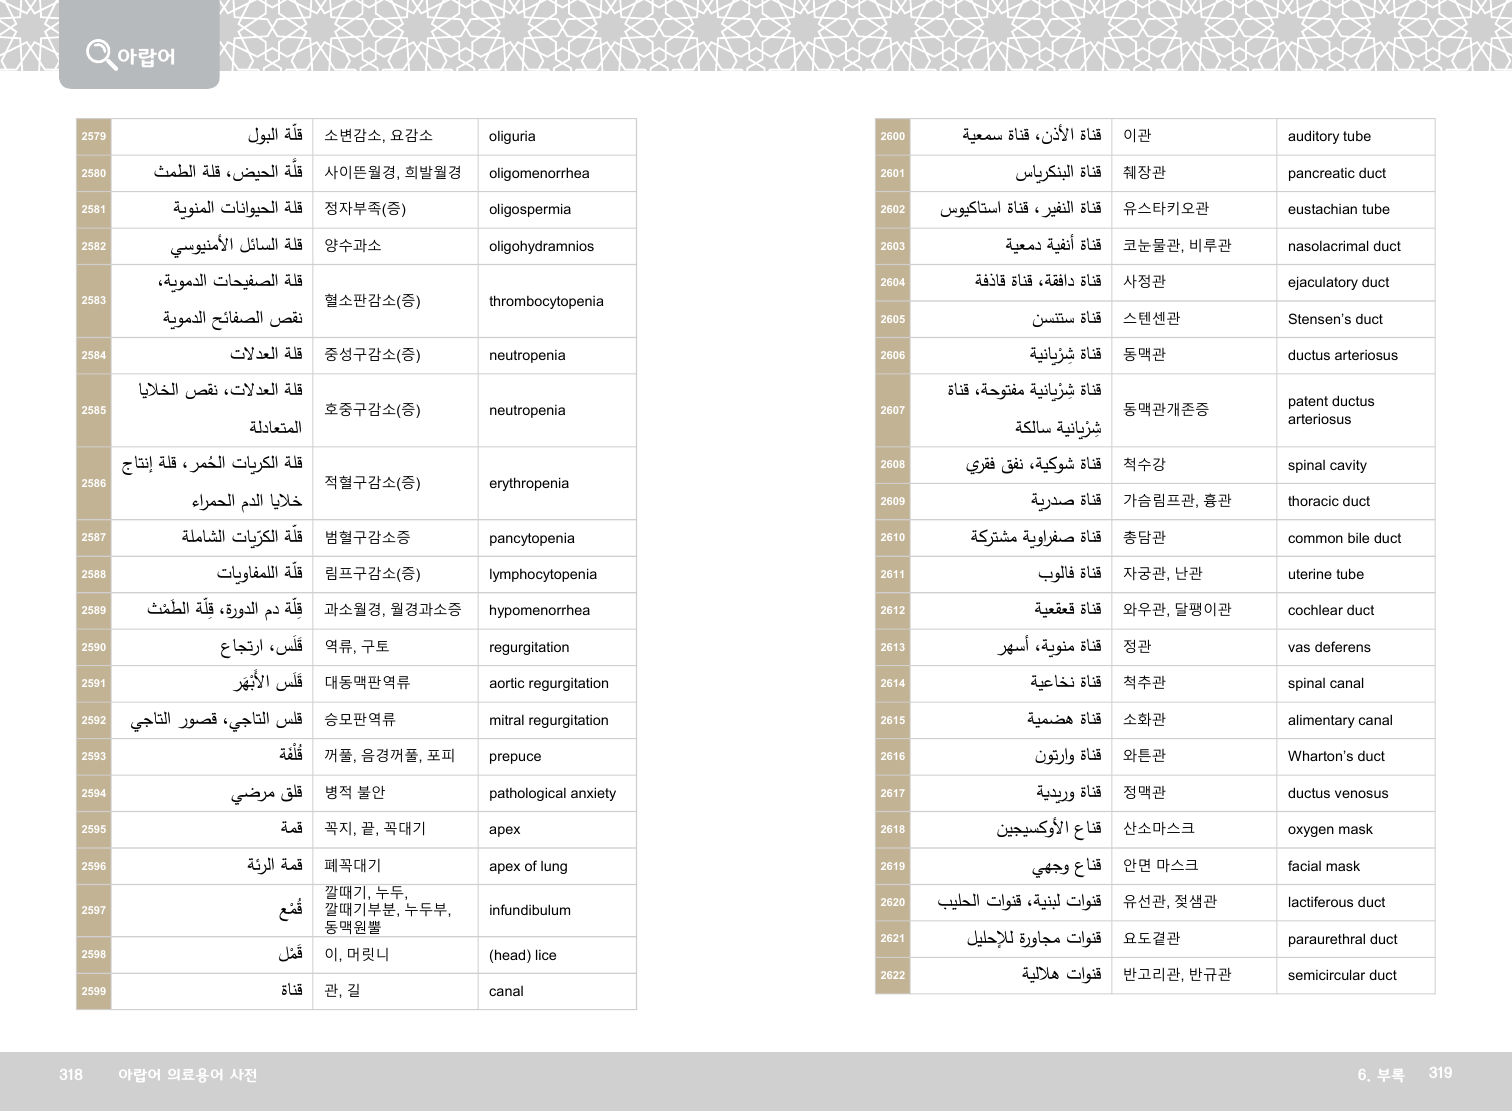Viewport: 1512px width, 1111px height.
Task: Click on pathological anxiety entry
Action: [x=552, y=793]
